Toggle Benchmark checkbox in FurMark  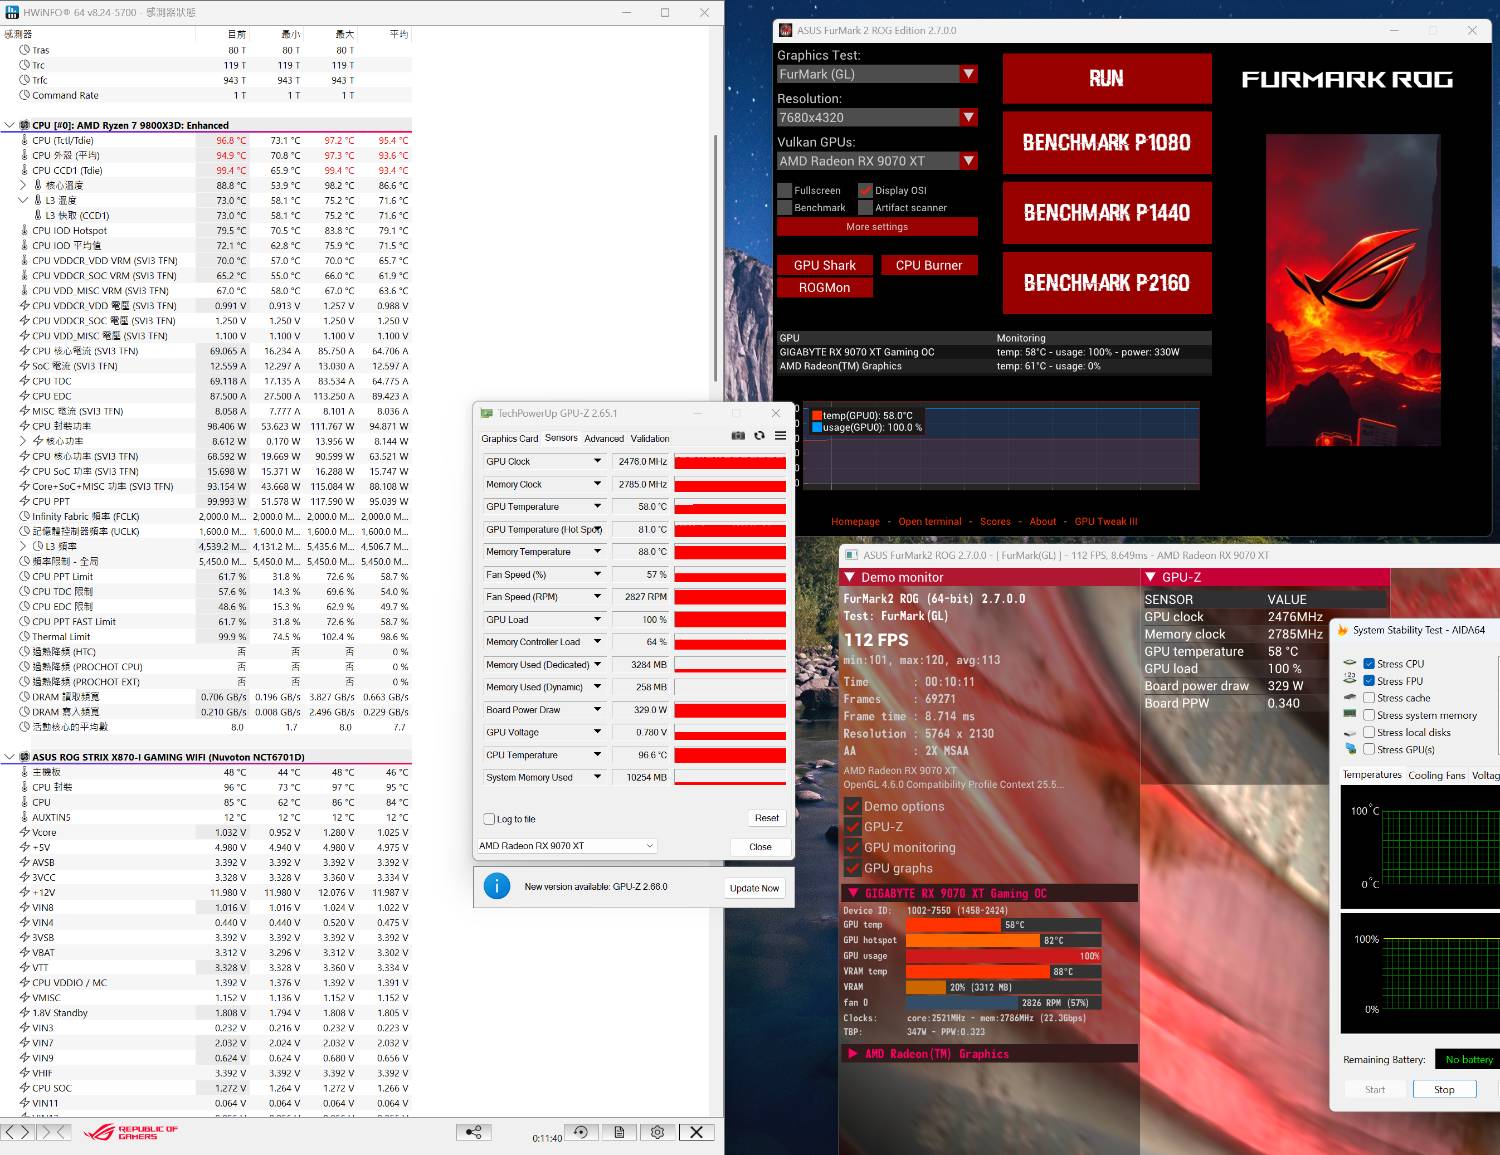pyautogui.click(x=784, y=208)
